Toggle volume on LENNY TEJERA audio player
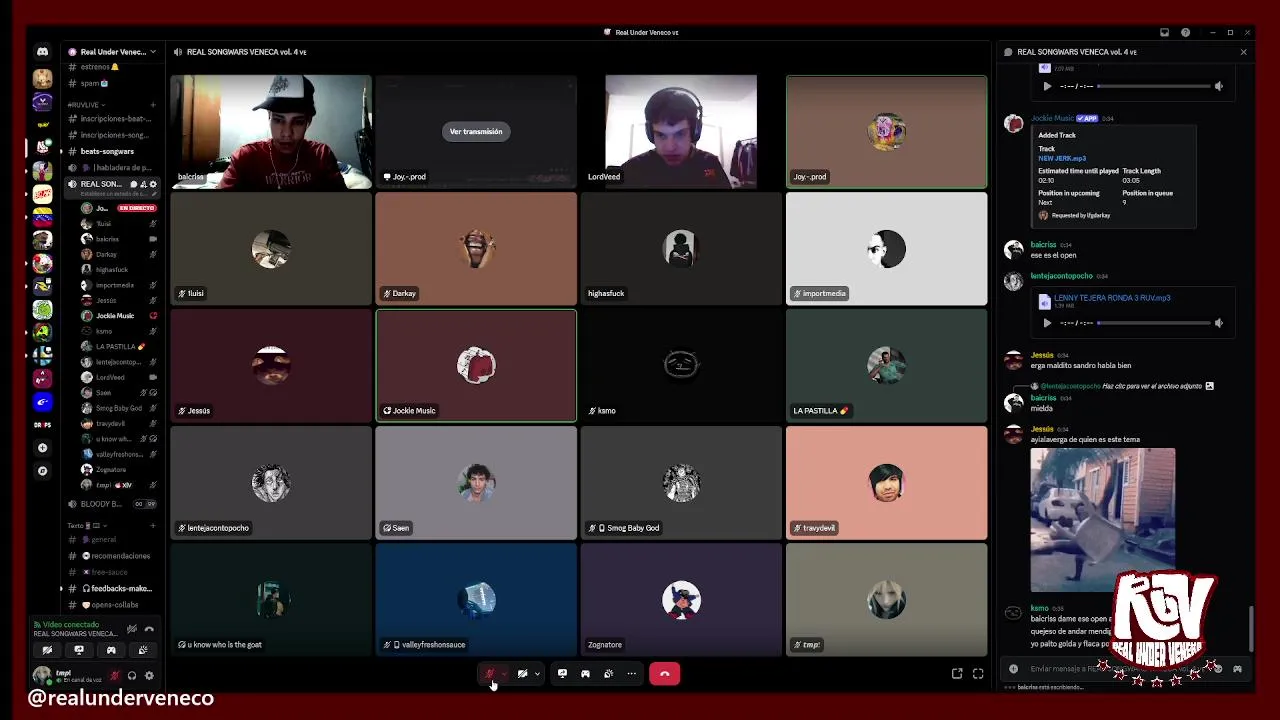 click(x=1218, y=323)
